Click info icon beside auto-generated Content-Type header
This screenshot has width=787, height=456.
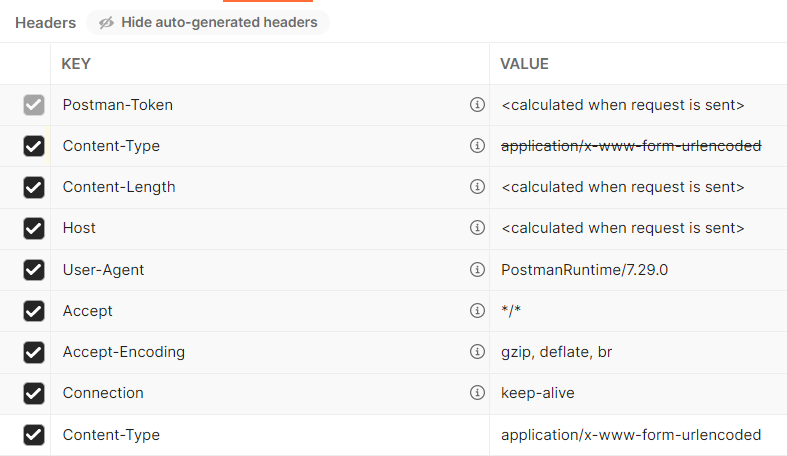point(477,146)
